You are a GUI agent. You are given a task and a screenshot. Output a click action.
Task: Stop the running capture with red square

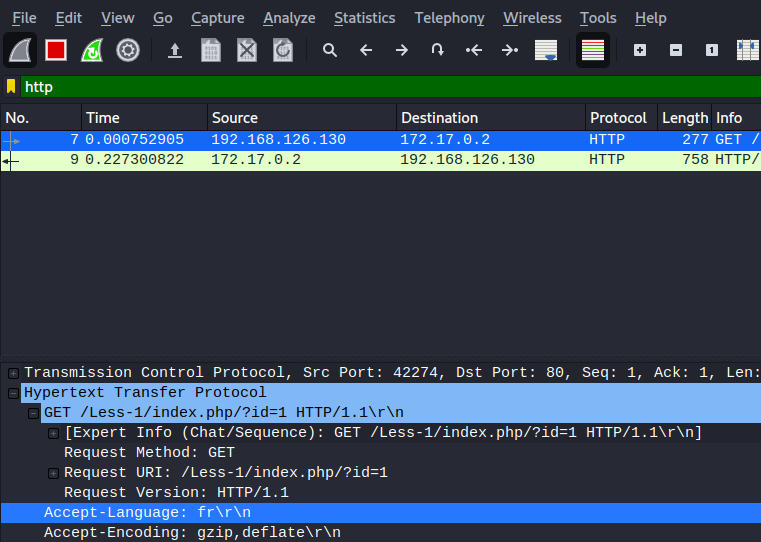pyautogui.click(x=56, y=50)
